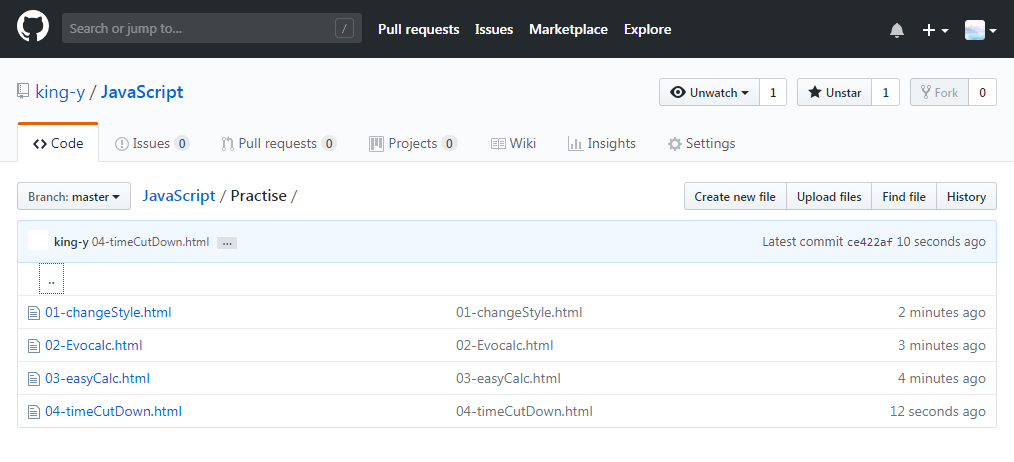Switch to the Issues tab
The height and width of the screenshot is (462, 1014).
(151, 144)
